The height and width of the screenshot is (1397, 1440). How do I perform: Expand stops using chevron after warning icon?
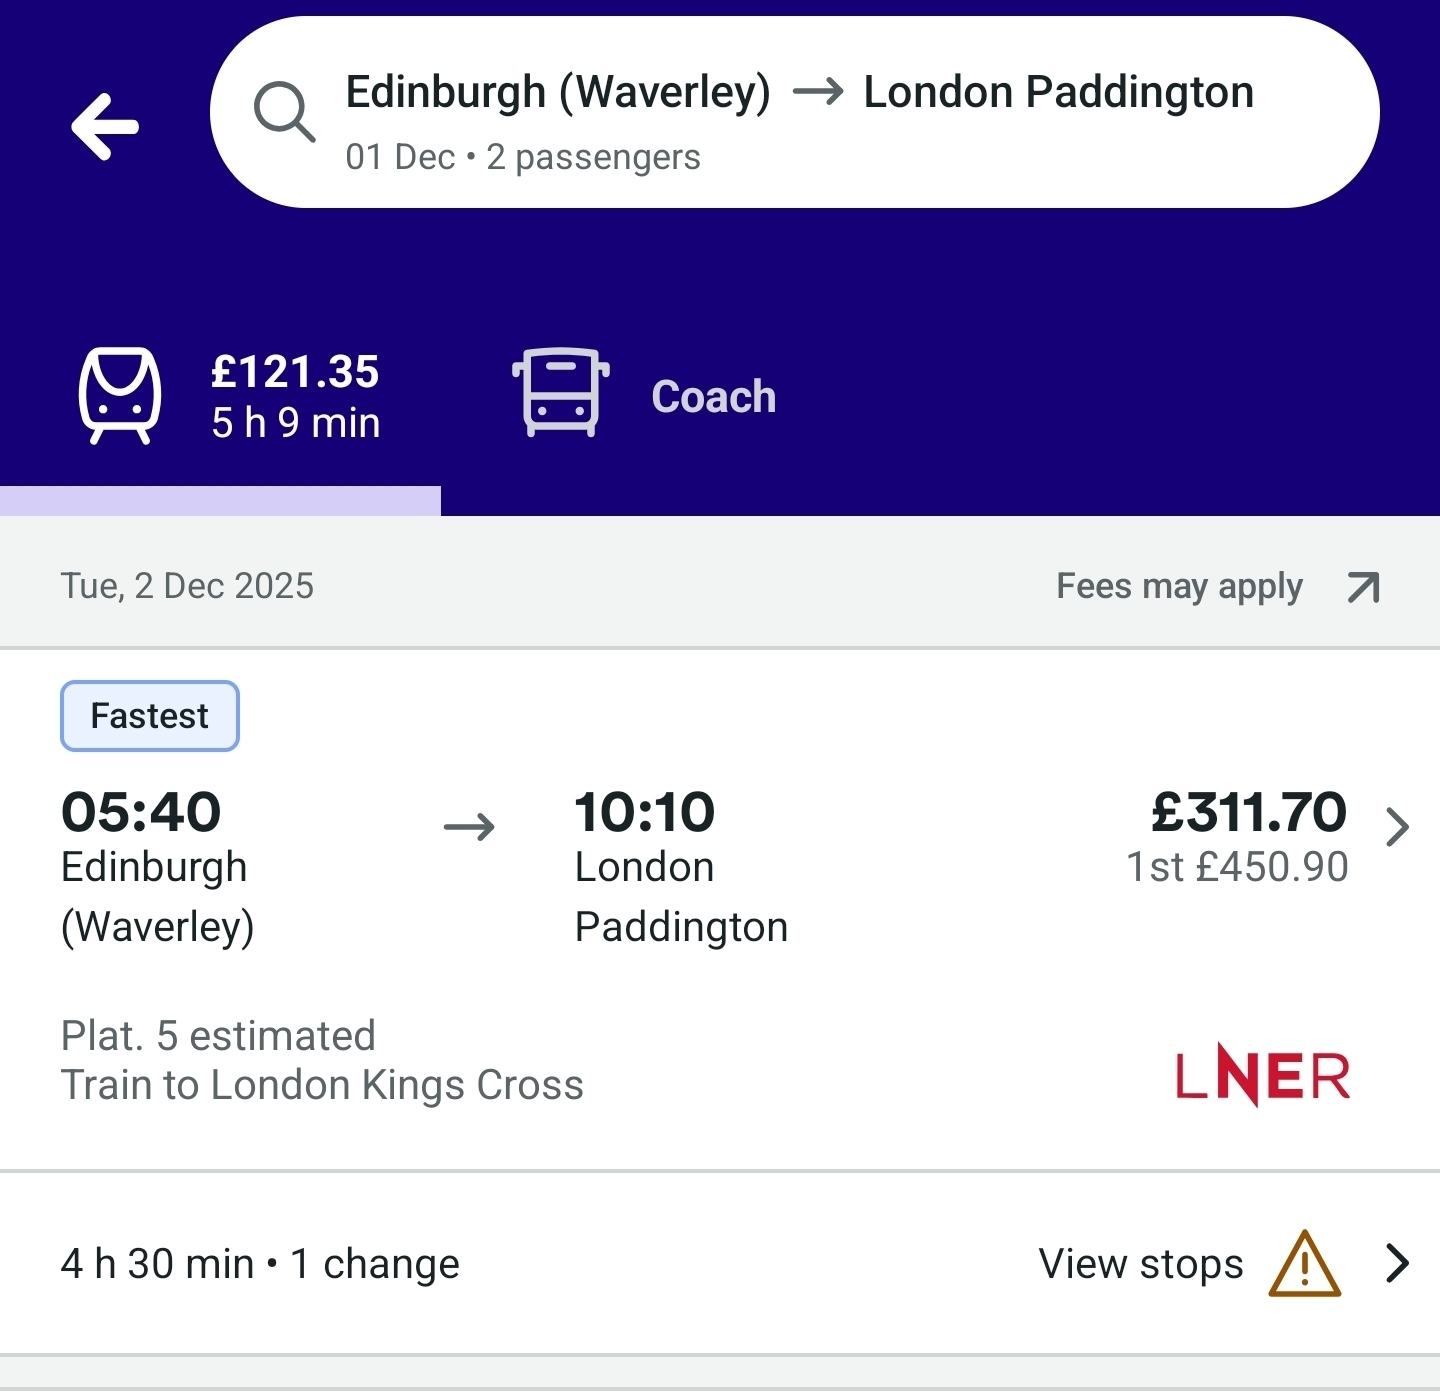click(x=1397, y=1264)
